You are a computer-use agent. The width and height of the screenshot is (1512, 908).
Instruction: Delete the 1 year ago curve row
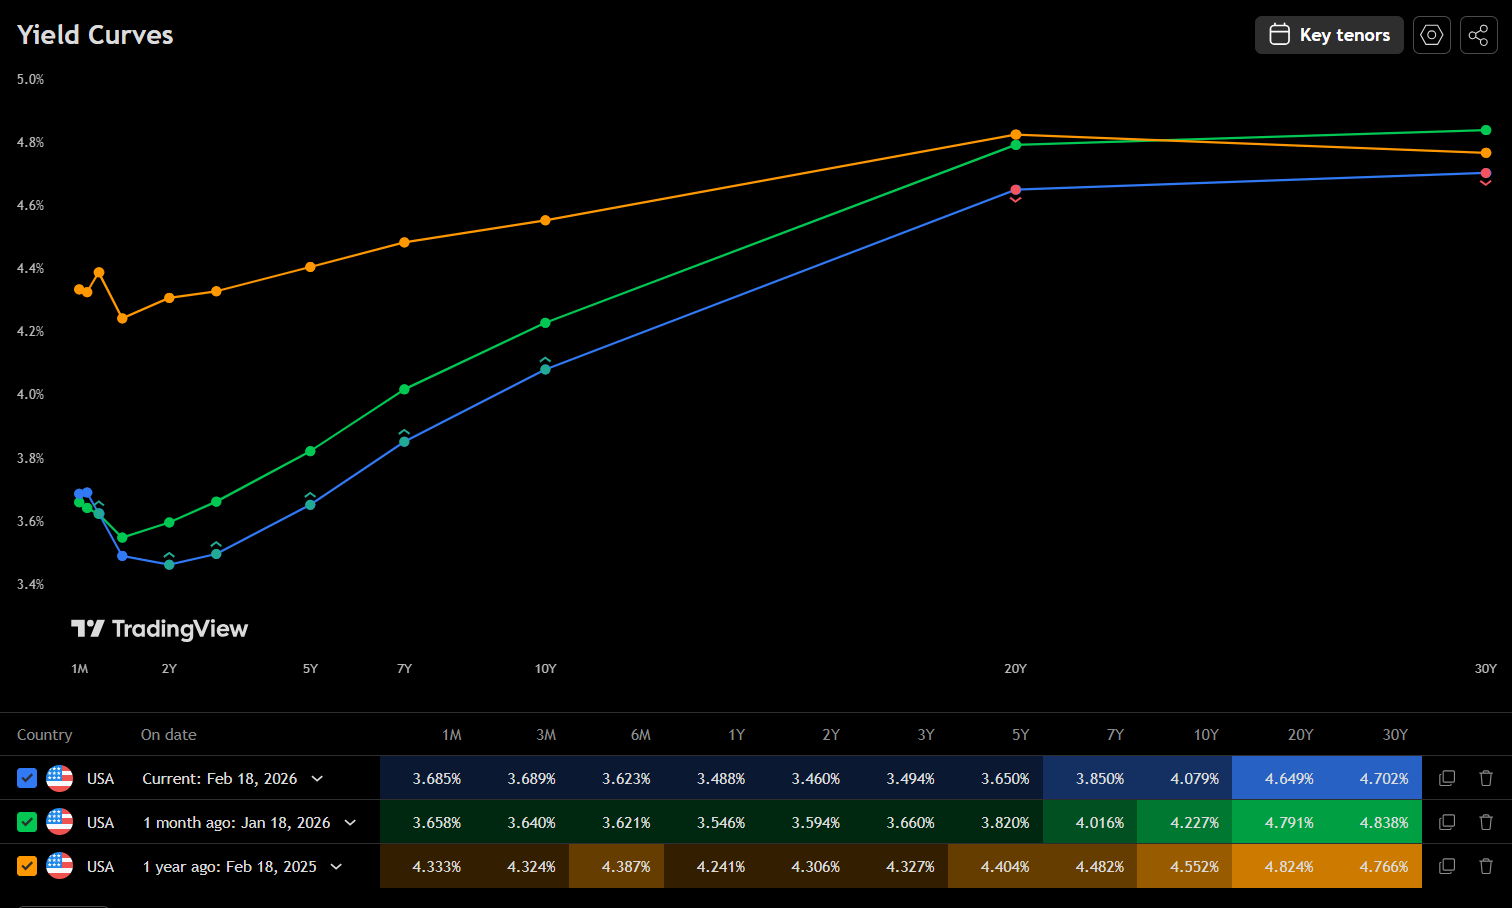pyautogui.click(x=1486, y=866)
